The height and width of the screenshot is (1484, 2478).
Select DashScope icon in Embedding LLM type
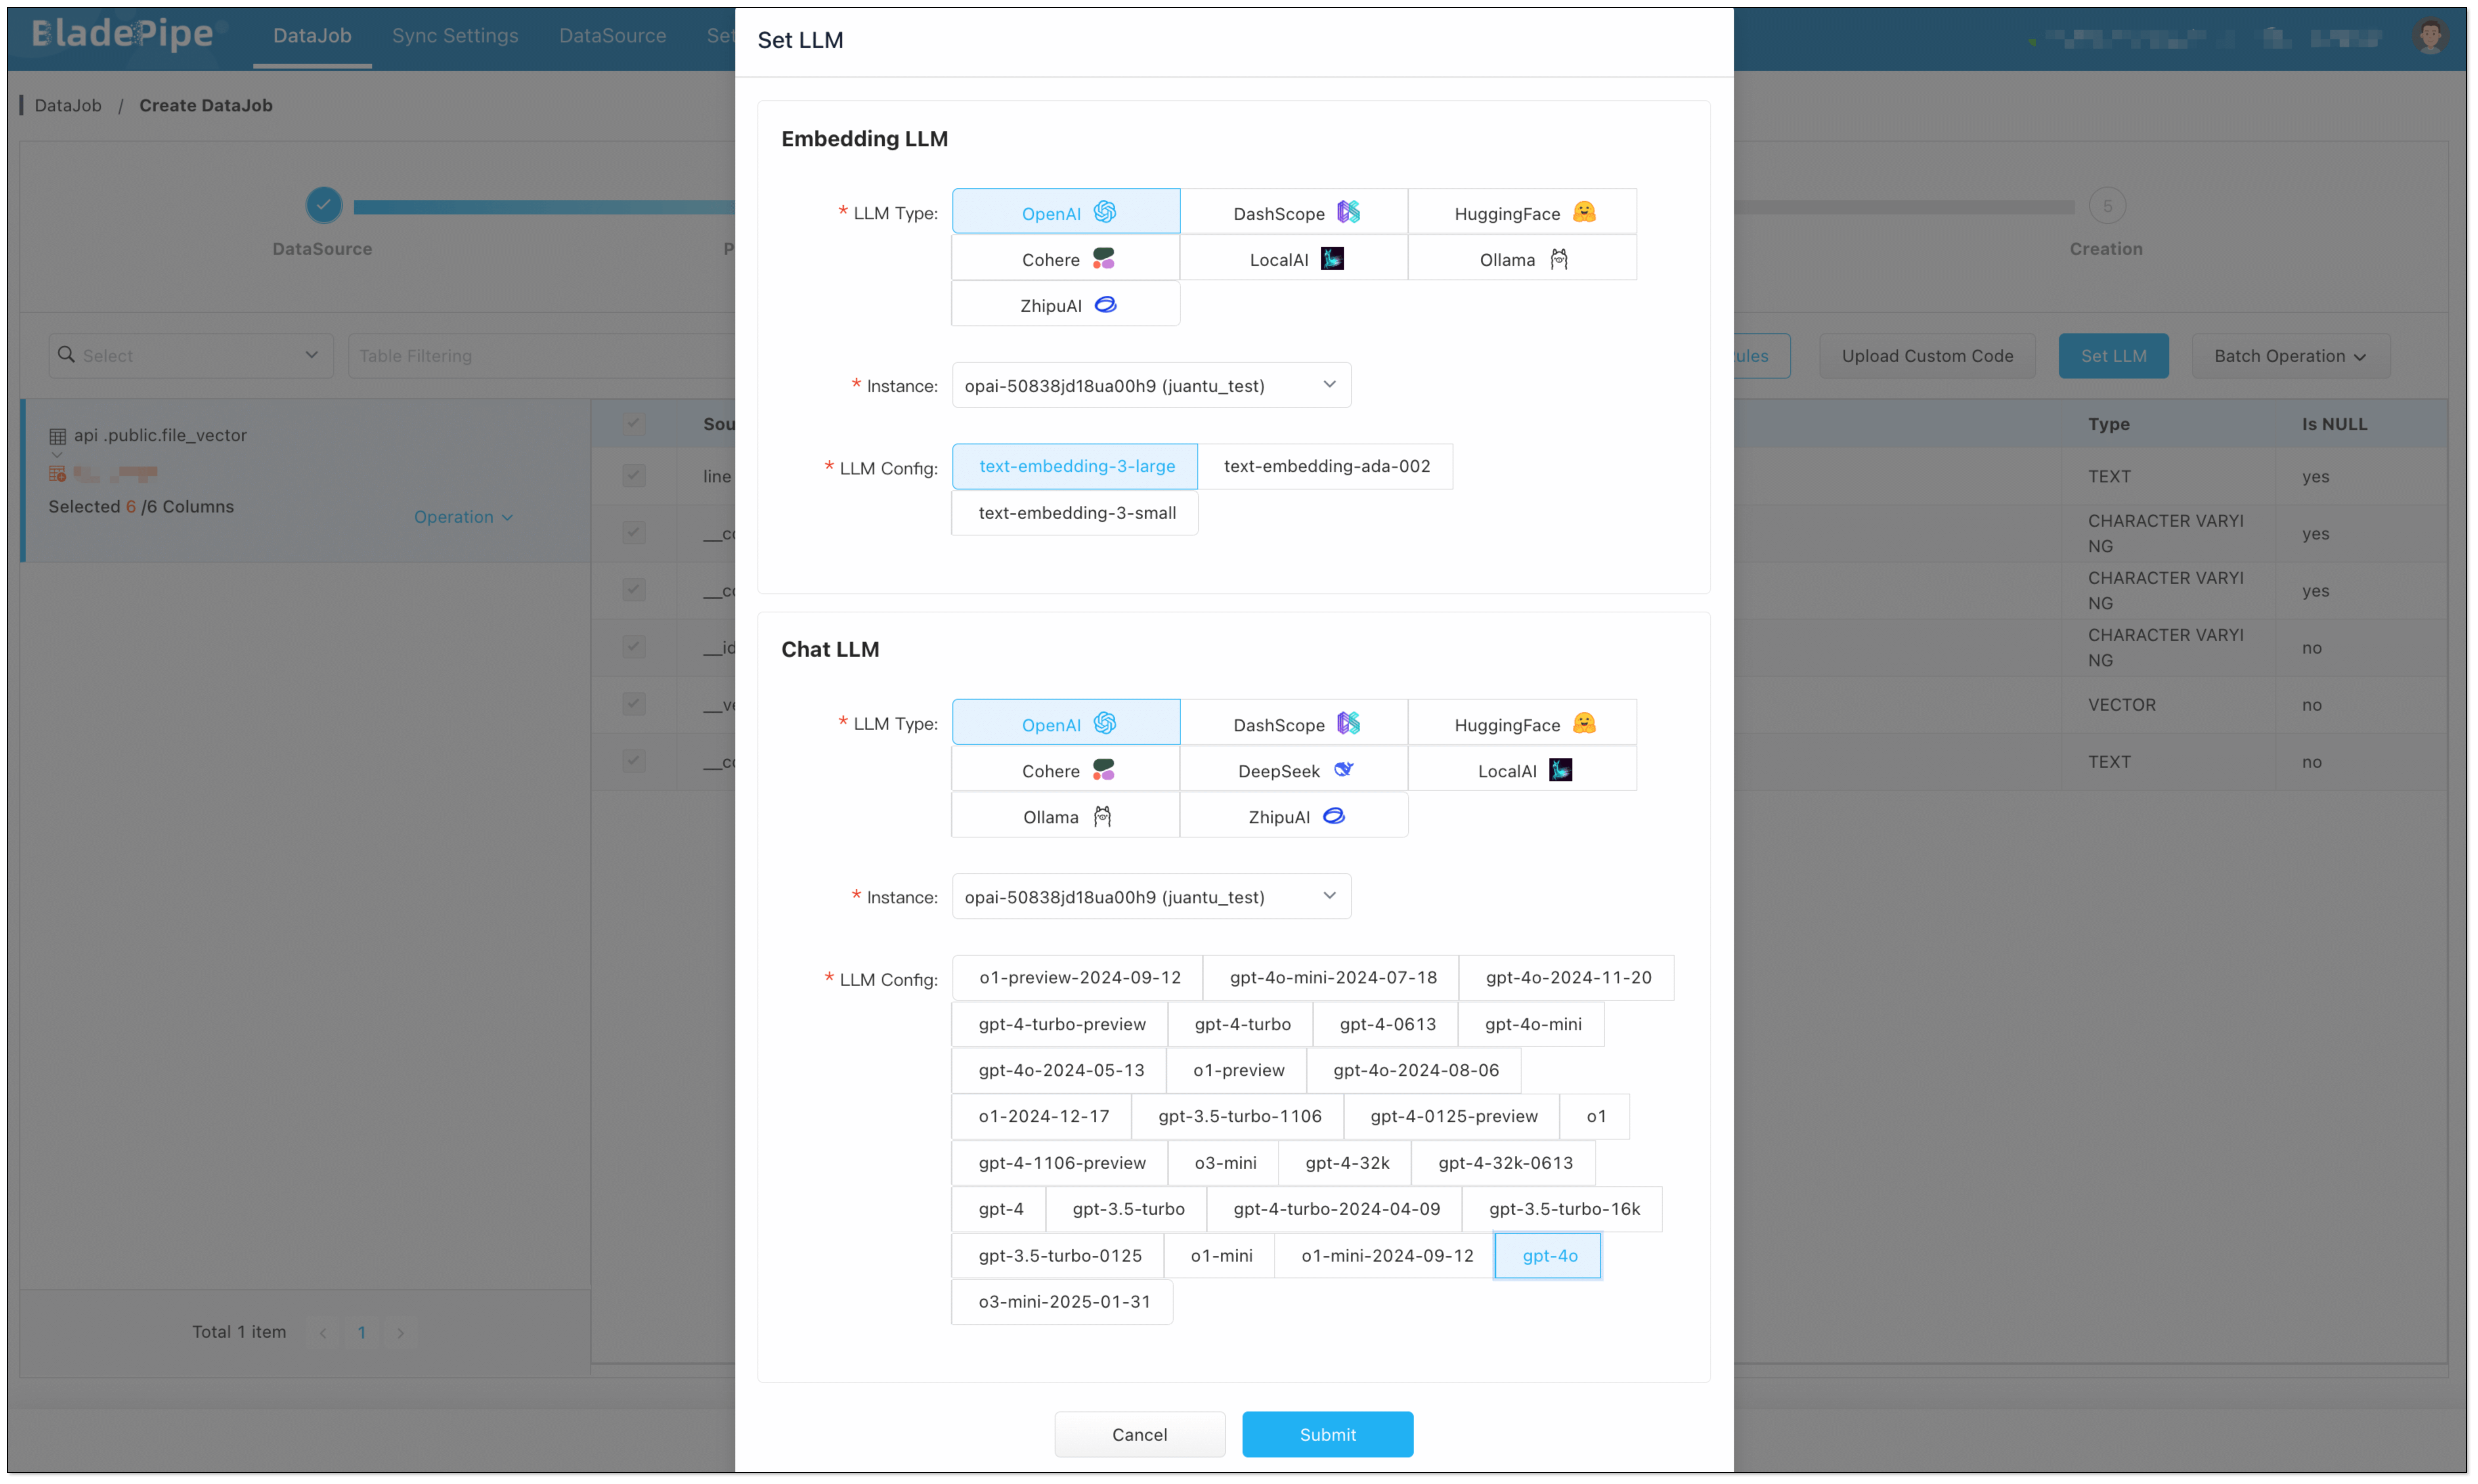click(x=1348, y=212)
